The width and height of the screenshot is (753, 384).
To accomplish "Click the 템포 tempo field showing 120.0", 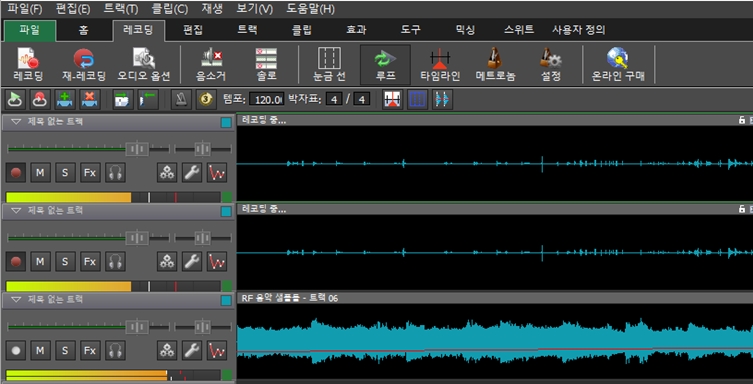I will tap(267, 100).
